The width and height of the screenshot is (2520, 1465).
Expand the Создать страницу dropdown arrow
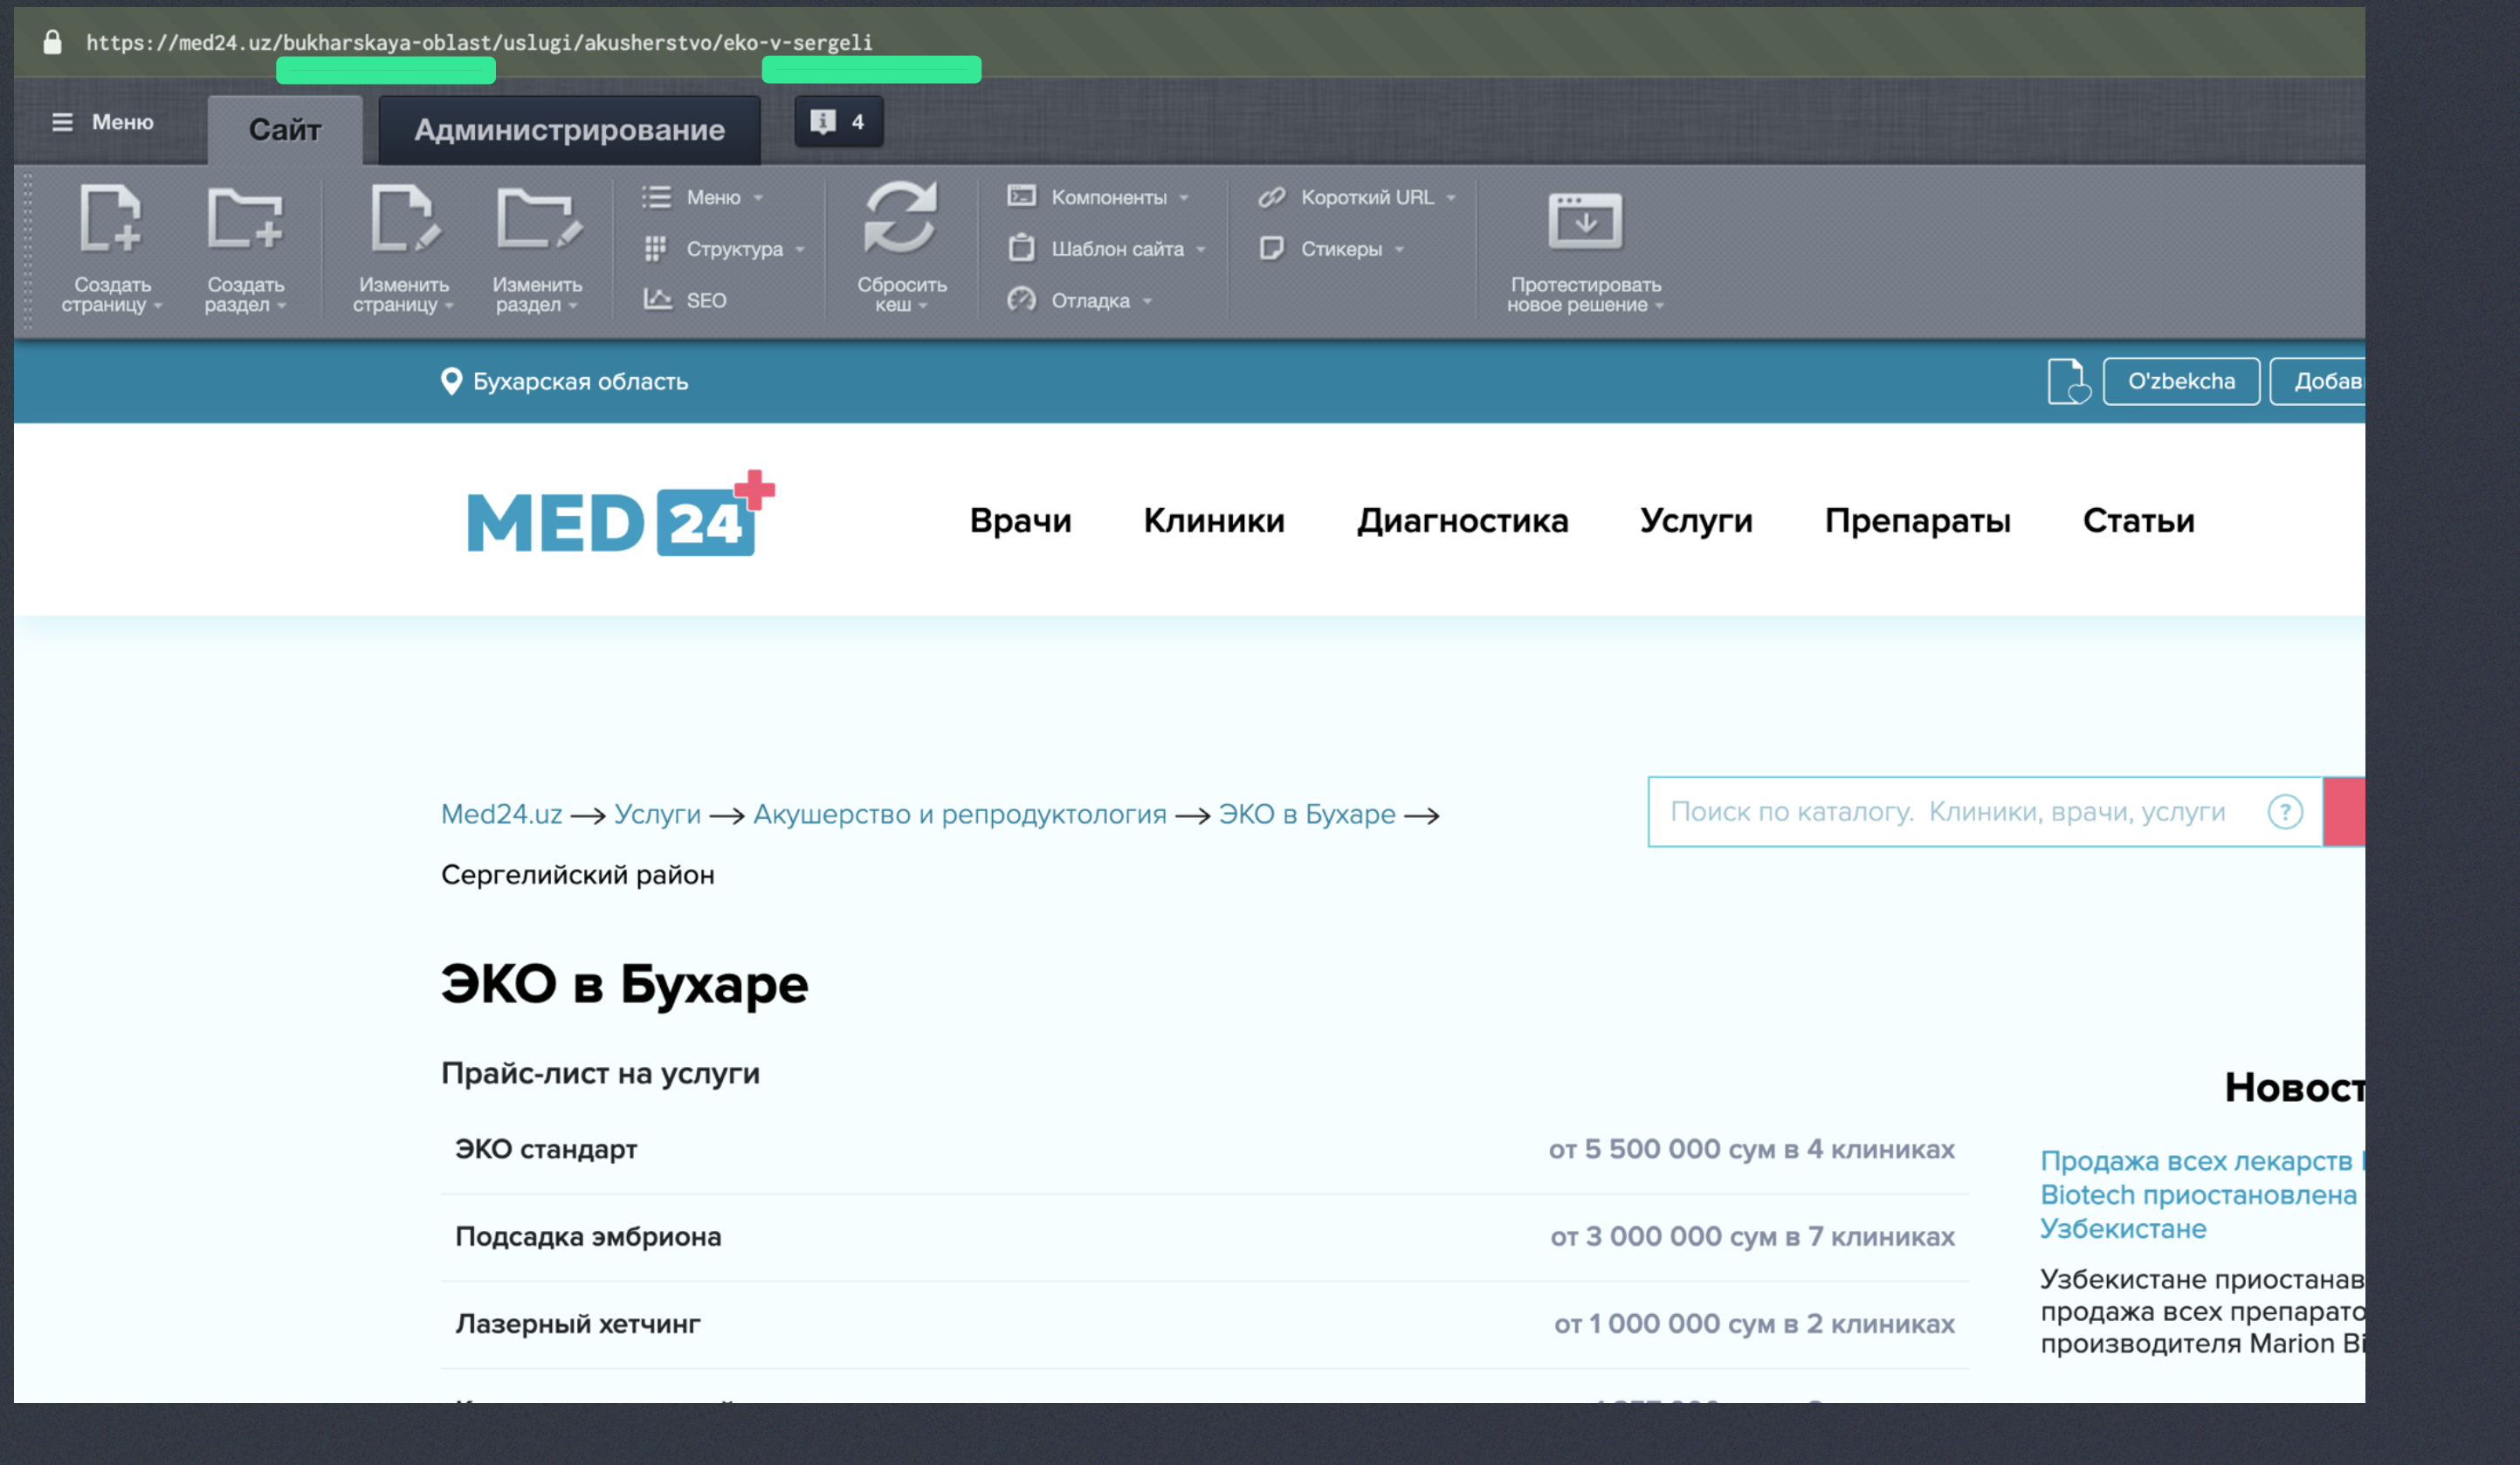click(158, 306)
